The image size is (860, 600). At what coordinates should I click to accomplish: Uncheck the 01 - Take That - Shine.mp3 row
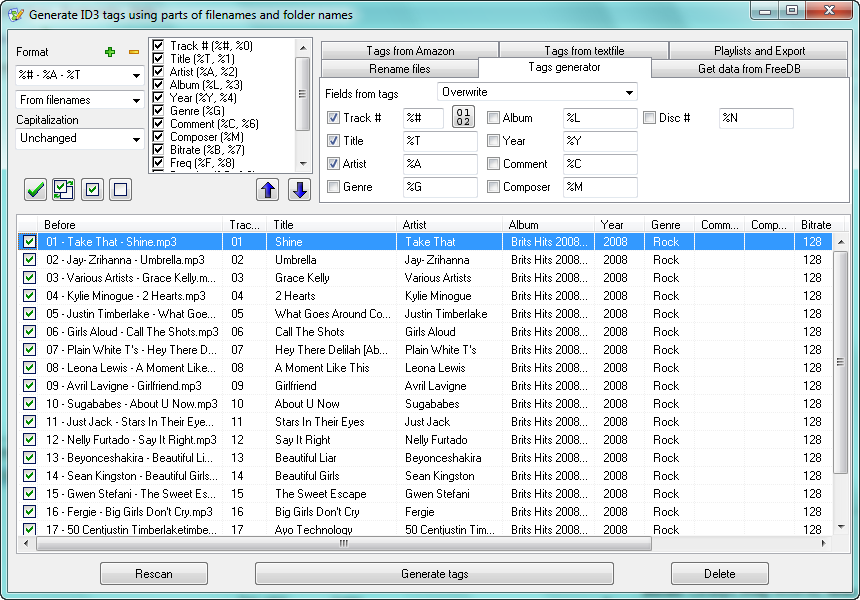(29, 241)
